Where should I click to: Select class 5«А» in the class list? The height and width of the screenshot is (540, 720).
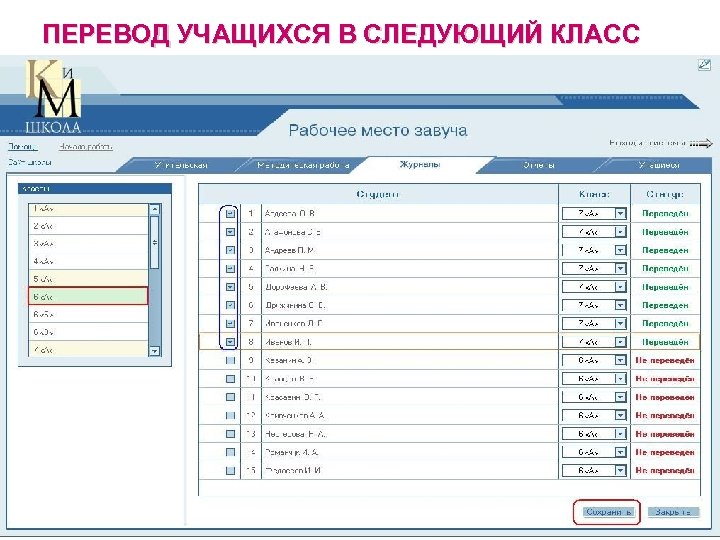click(88, 279)
